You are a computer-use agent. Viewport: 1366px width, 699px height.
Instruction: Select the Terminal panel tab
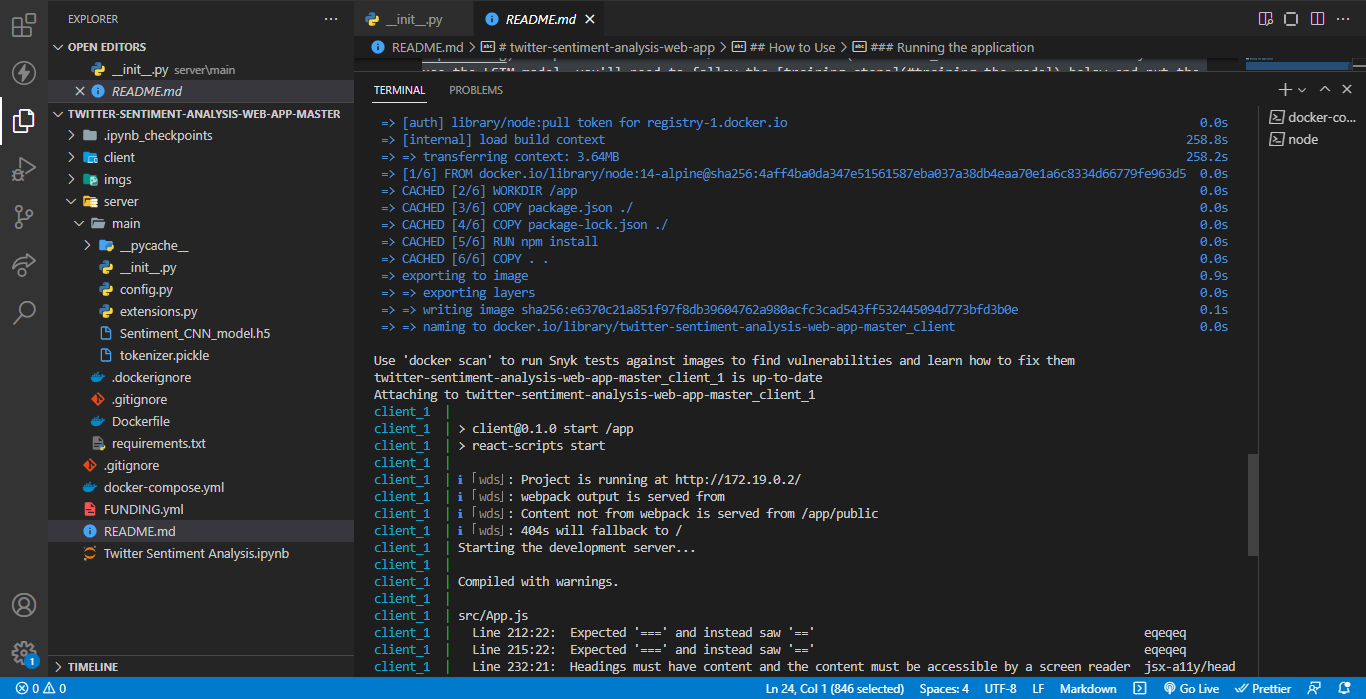400,90
